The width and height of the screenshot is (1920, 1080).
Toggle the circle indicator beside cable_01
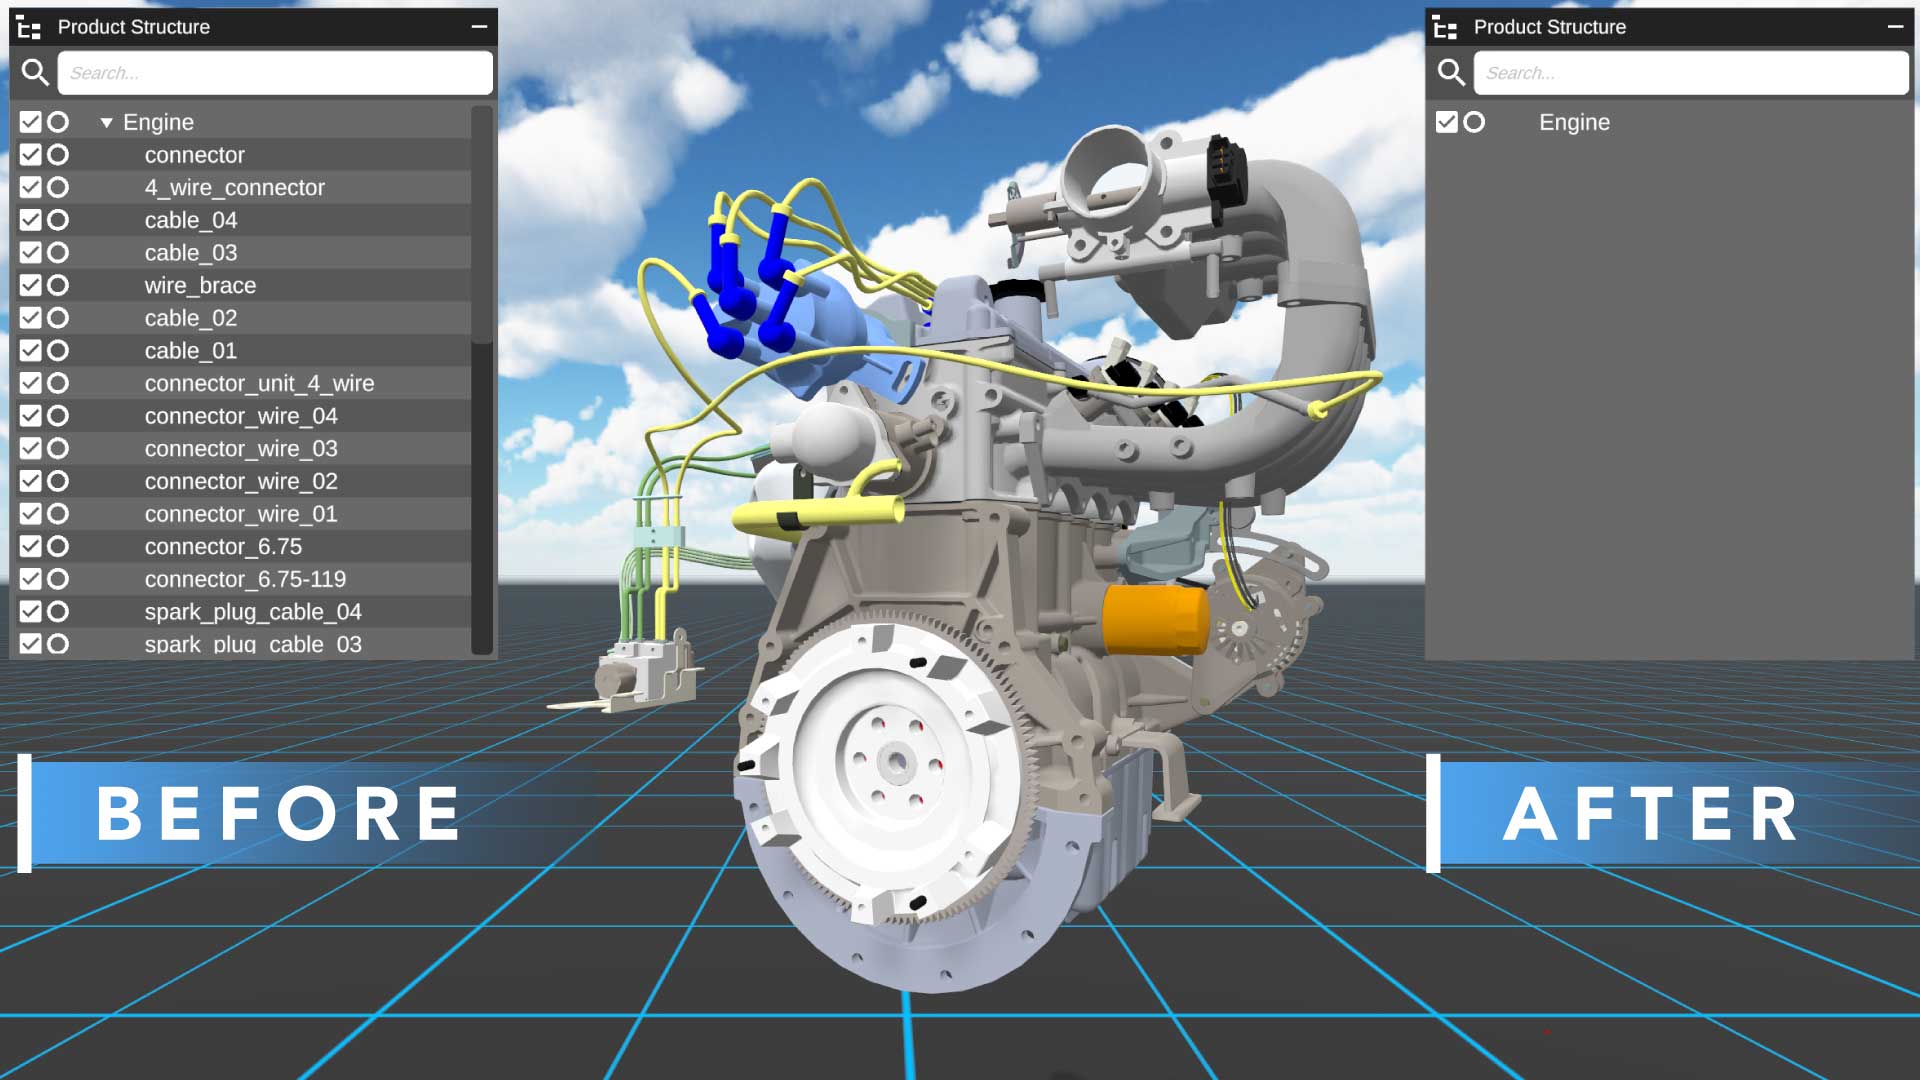click(59, 350)
